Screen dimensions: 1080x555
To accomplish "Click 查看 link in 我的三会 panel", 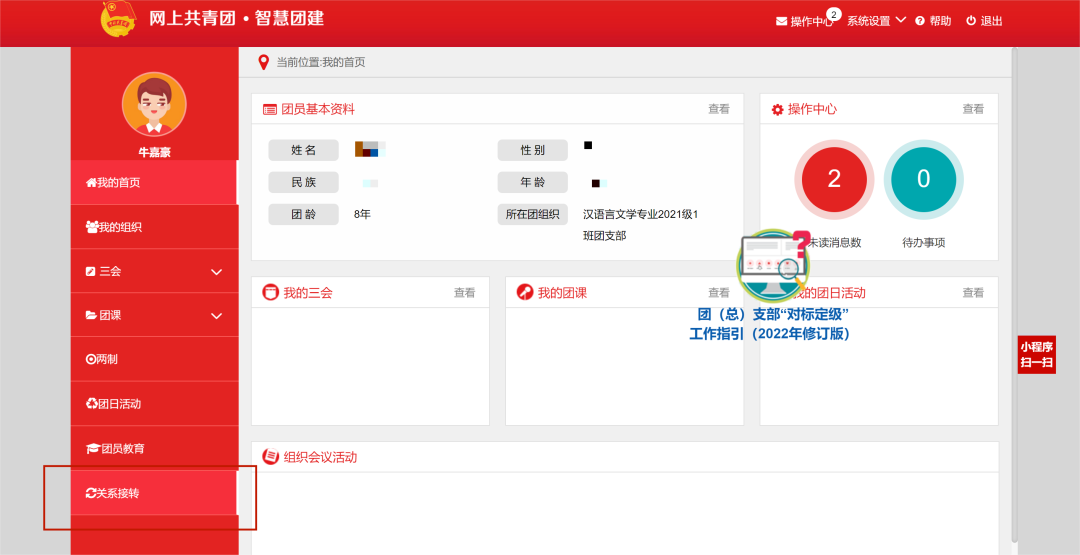I will click(464, 293).
